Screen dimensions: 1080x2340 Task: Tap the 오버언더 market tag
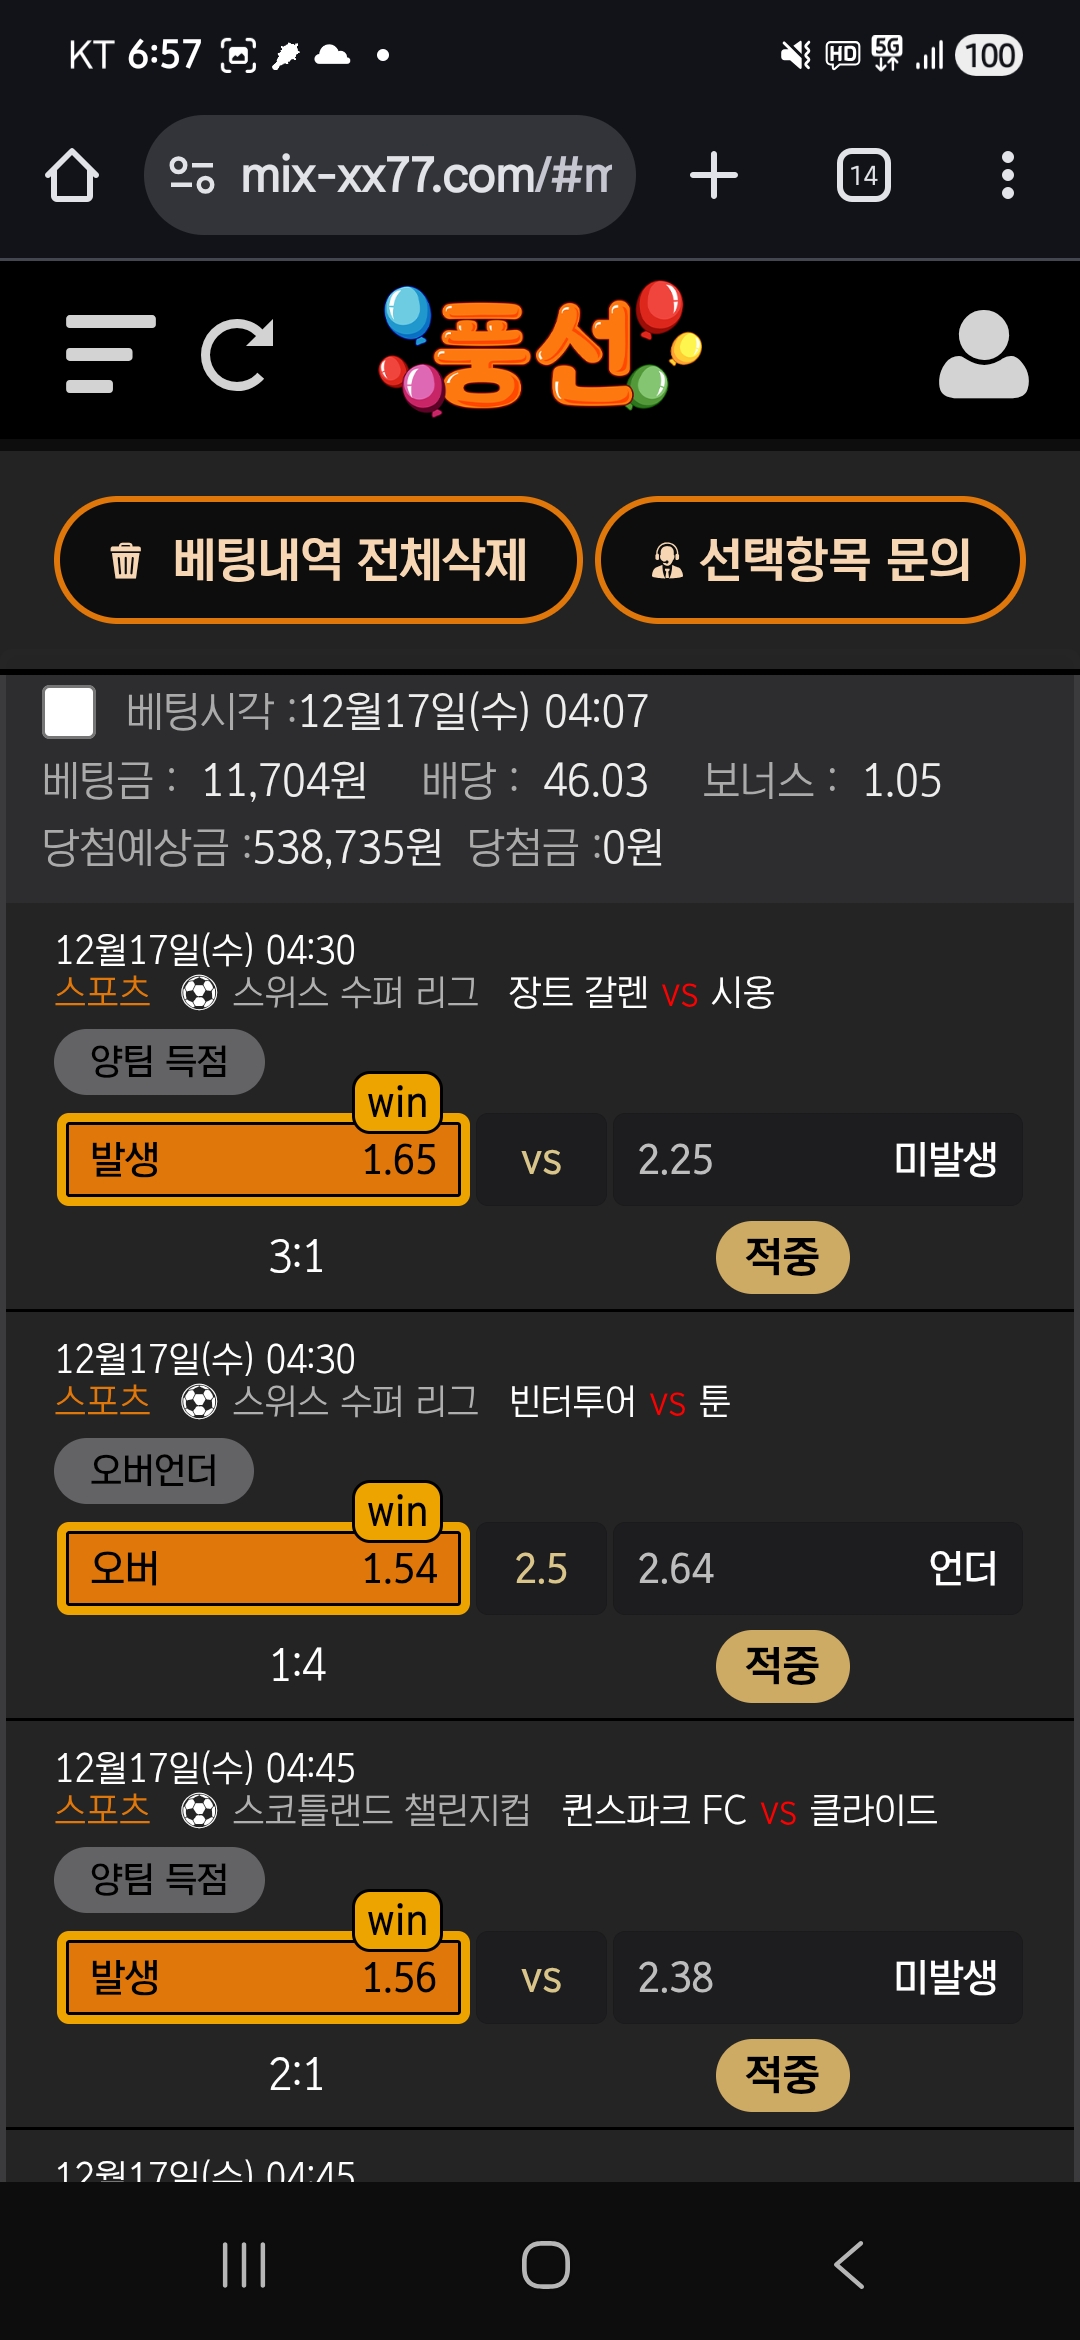click(x=154, y=1470)
